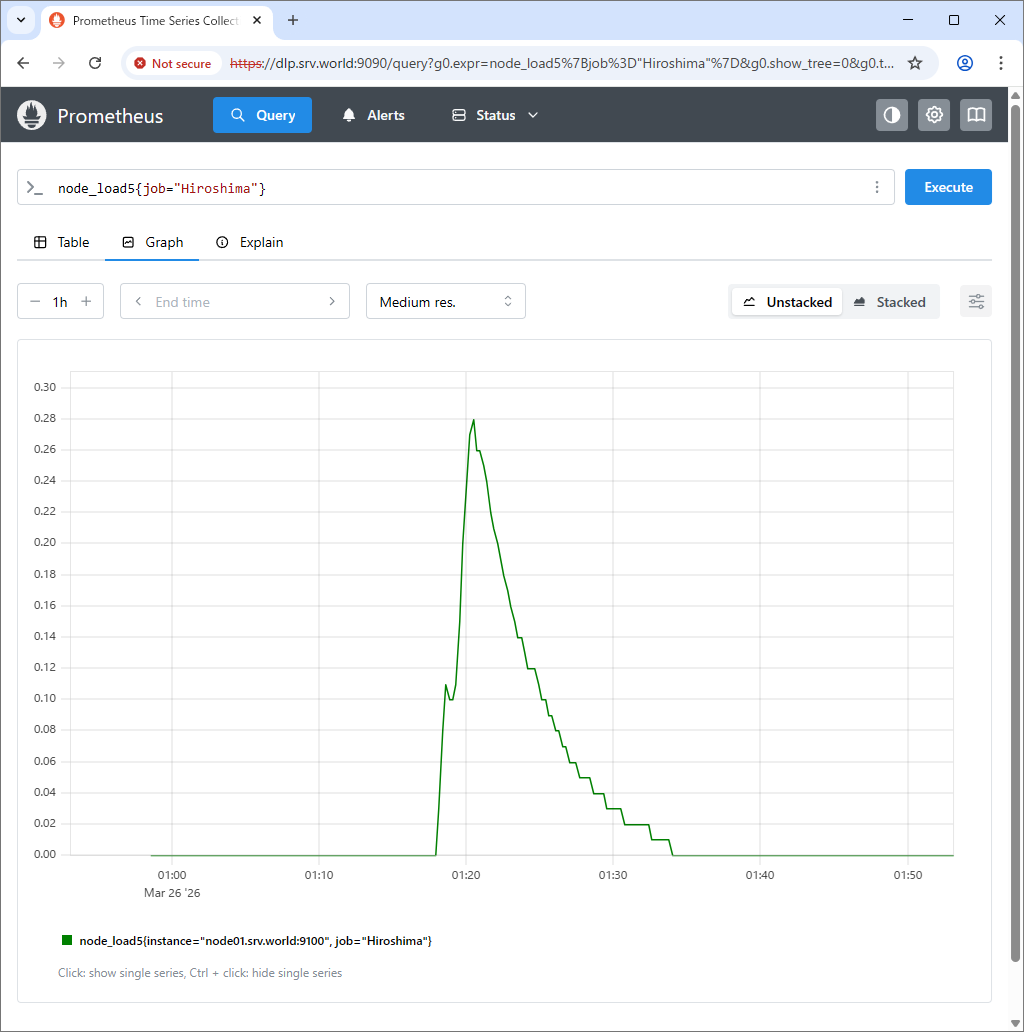The height and width of the screenshot is (1032, 1024).
Task: Run the query with Execute
Action: click(948, 188)
